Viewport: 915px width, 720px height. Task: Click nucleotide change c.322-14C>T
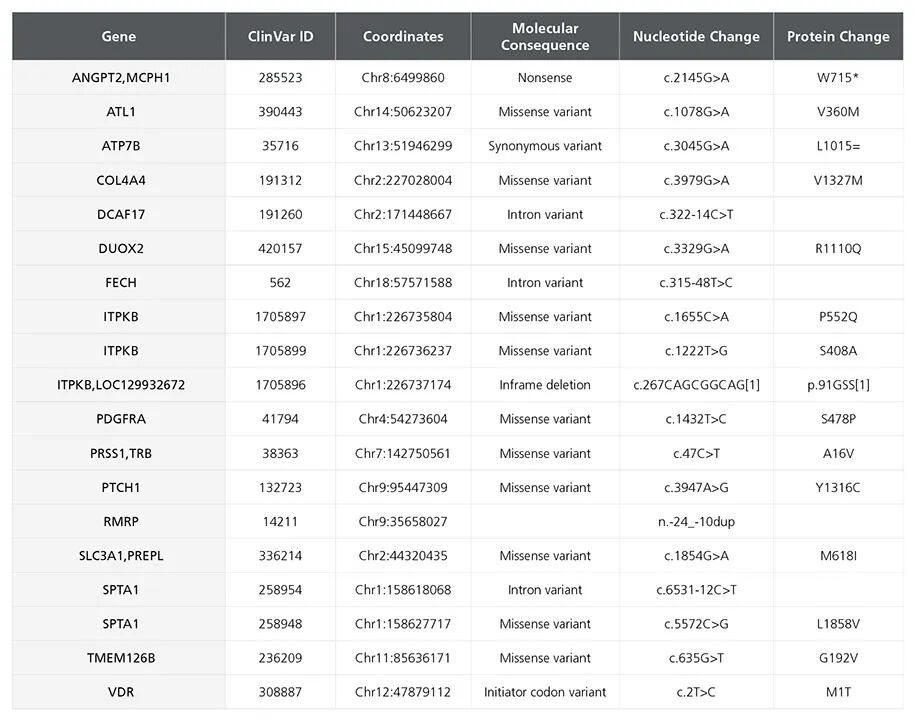696,214
